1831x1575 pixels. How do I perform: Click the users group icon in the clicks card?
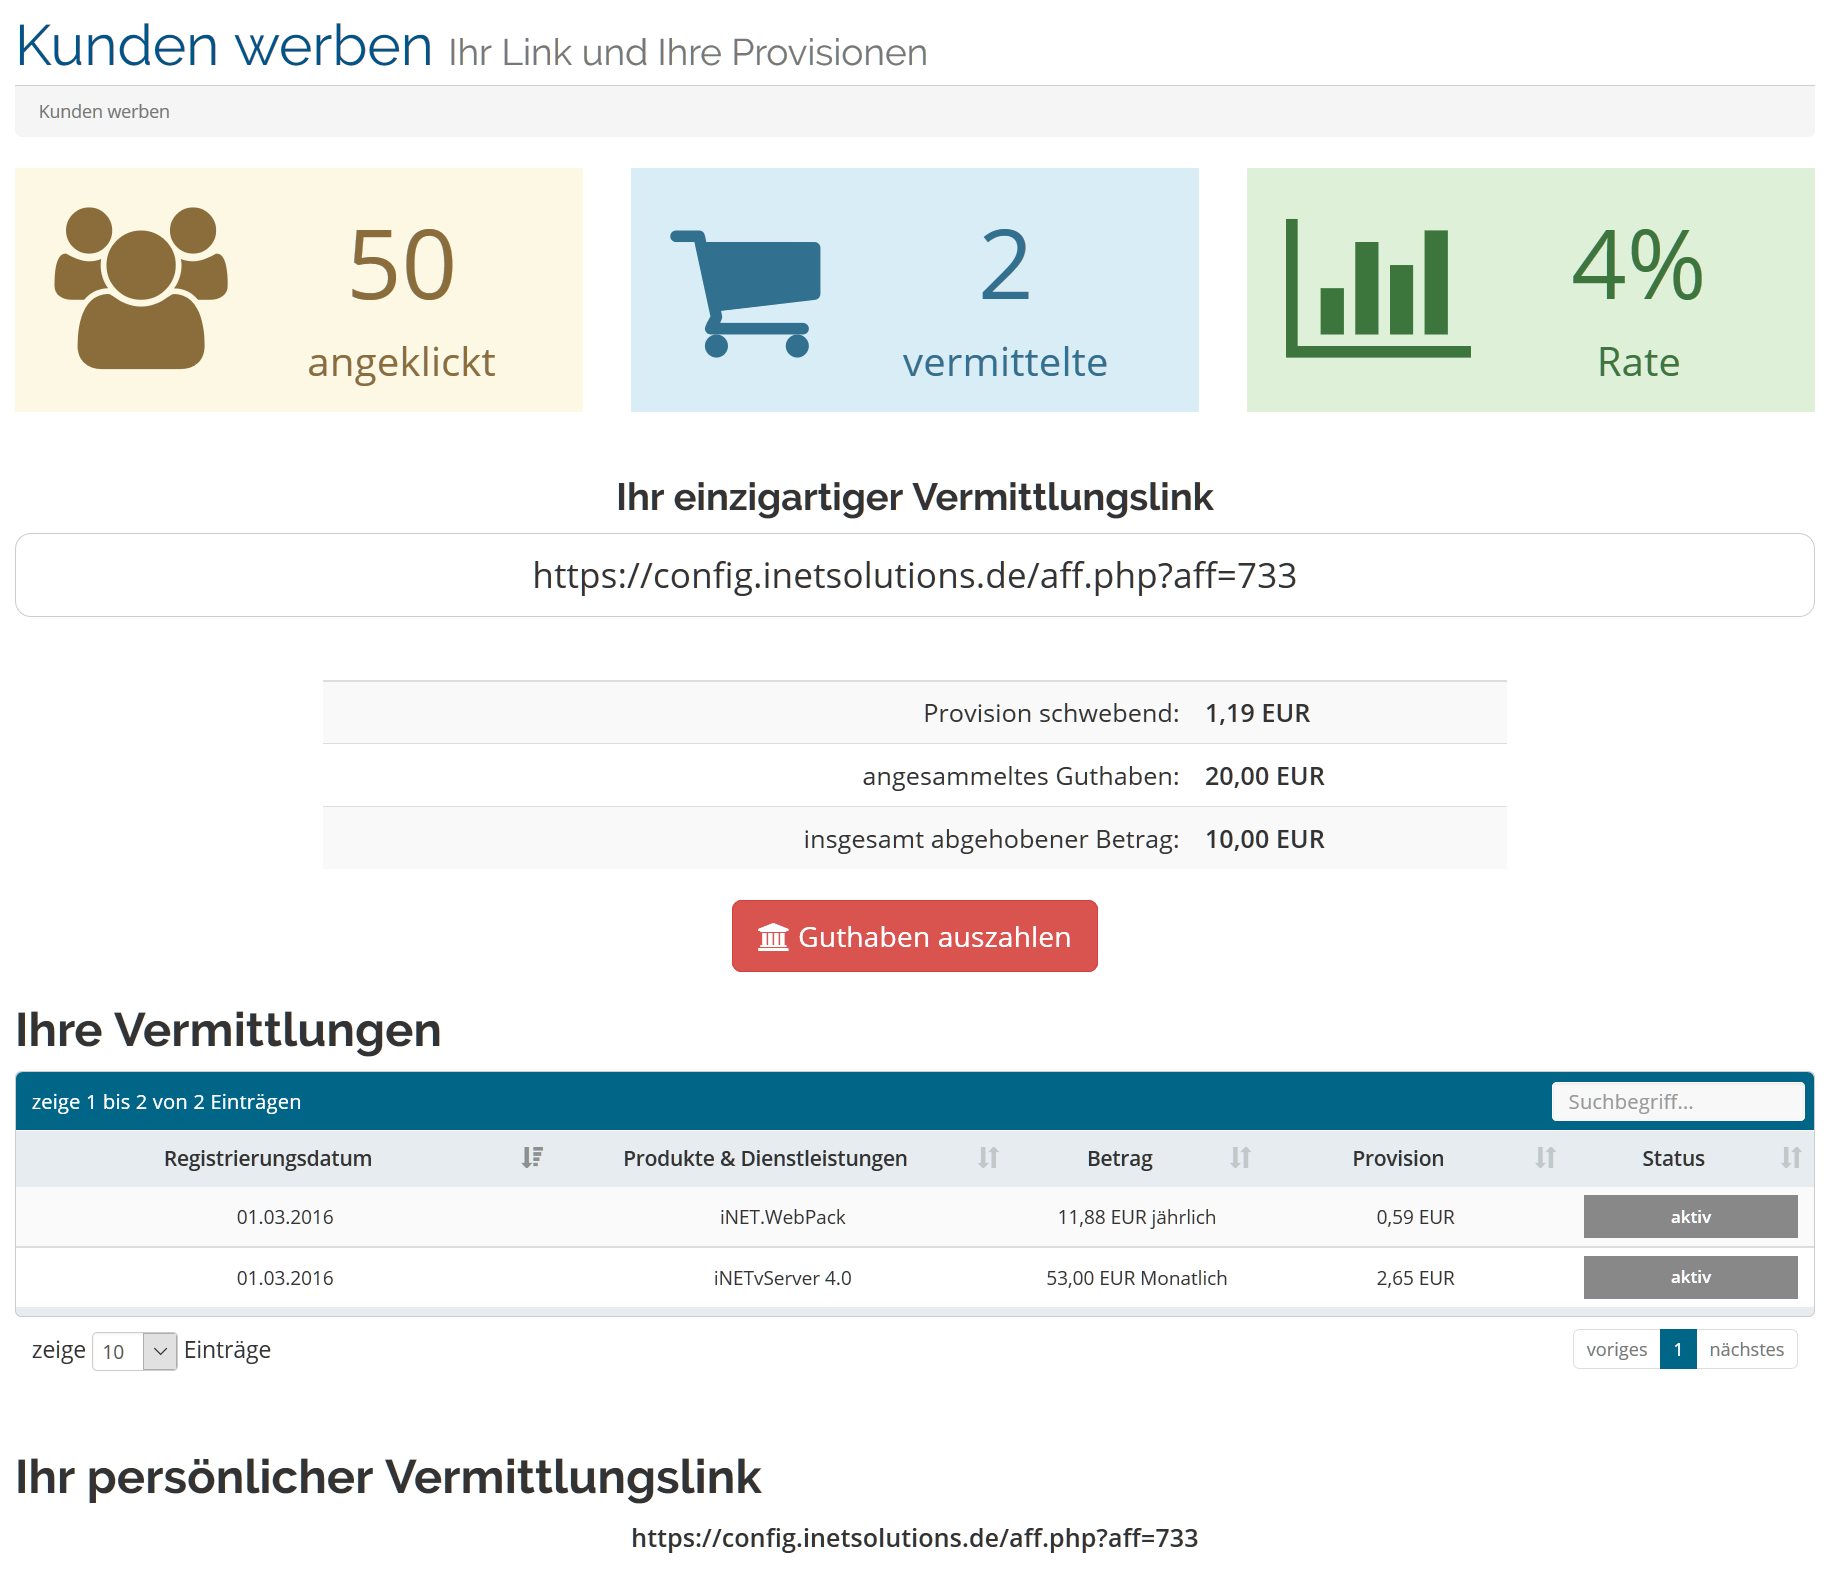(x=141, y=288)
